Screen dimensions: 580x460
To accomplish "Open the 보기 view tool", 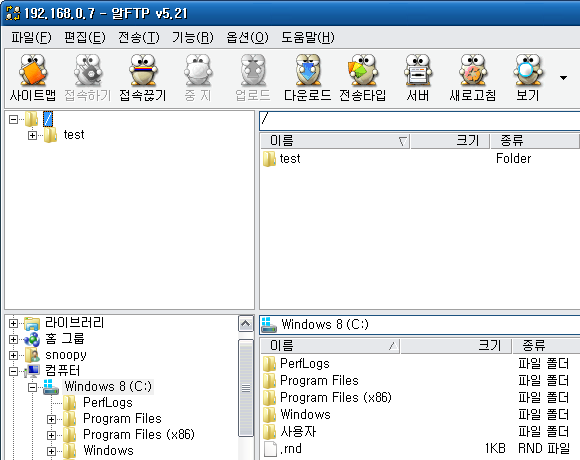I will click(528, 78).
